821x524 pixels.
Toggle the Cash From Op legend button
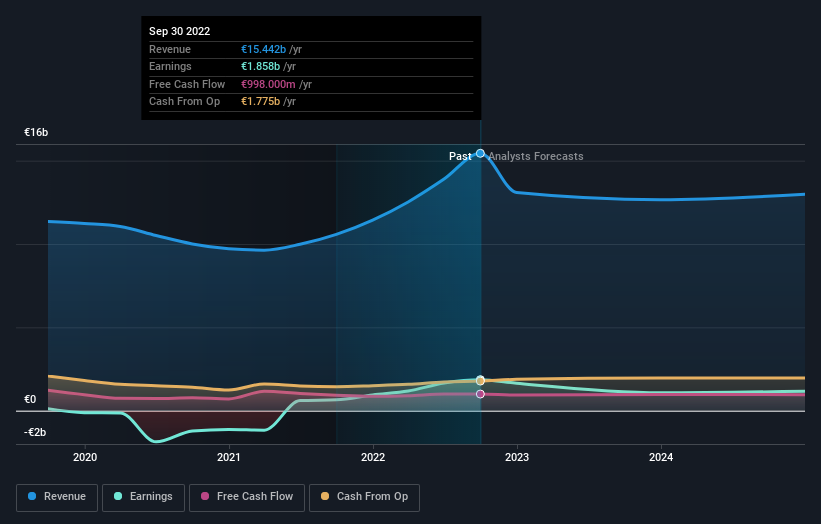[x=364, y=497]
